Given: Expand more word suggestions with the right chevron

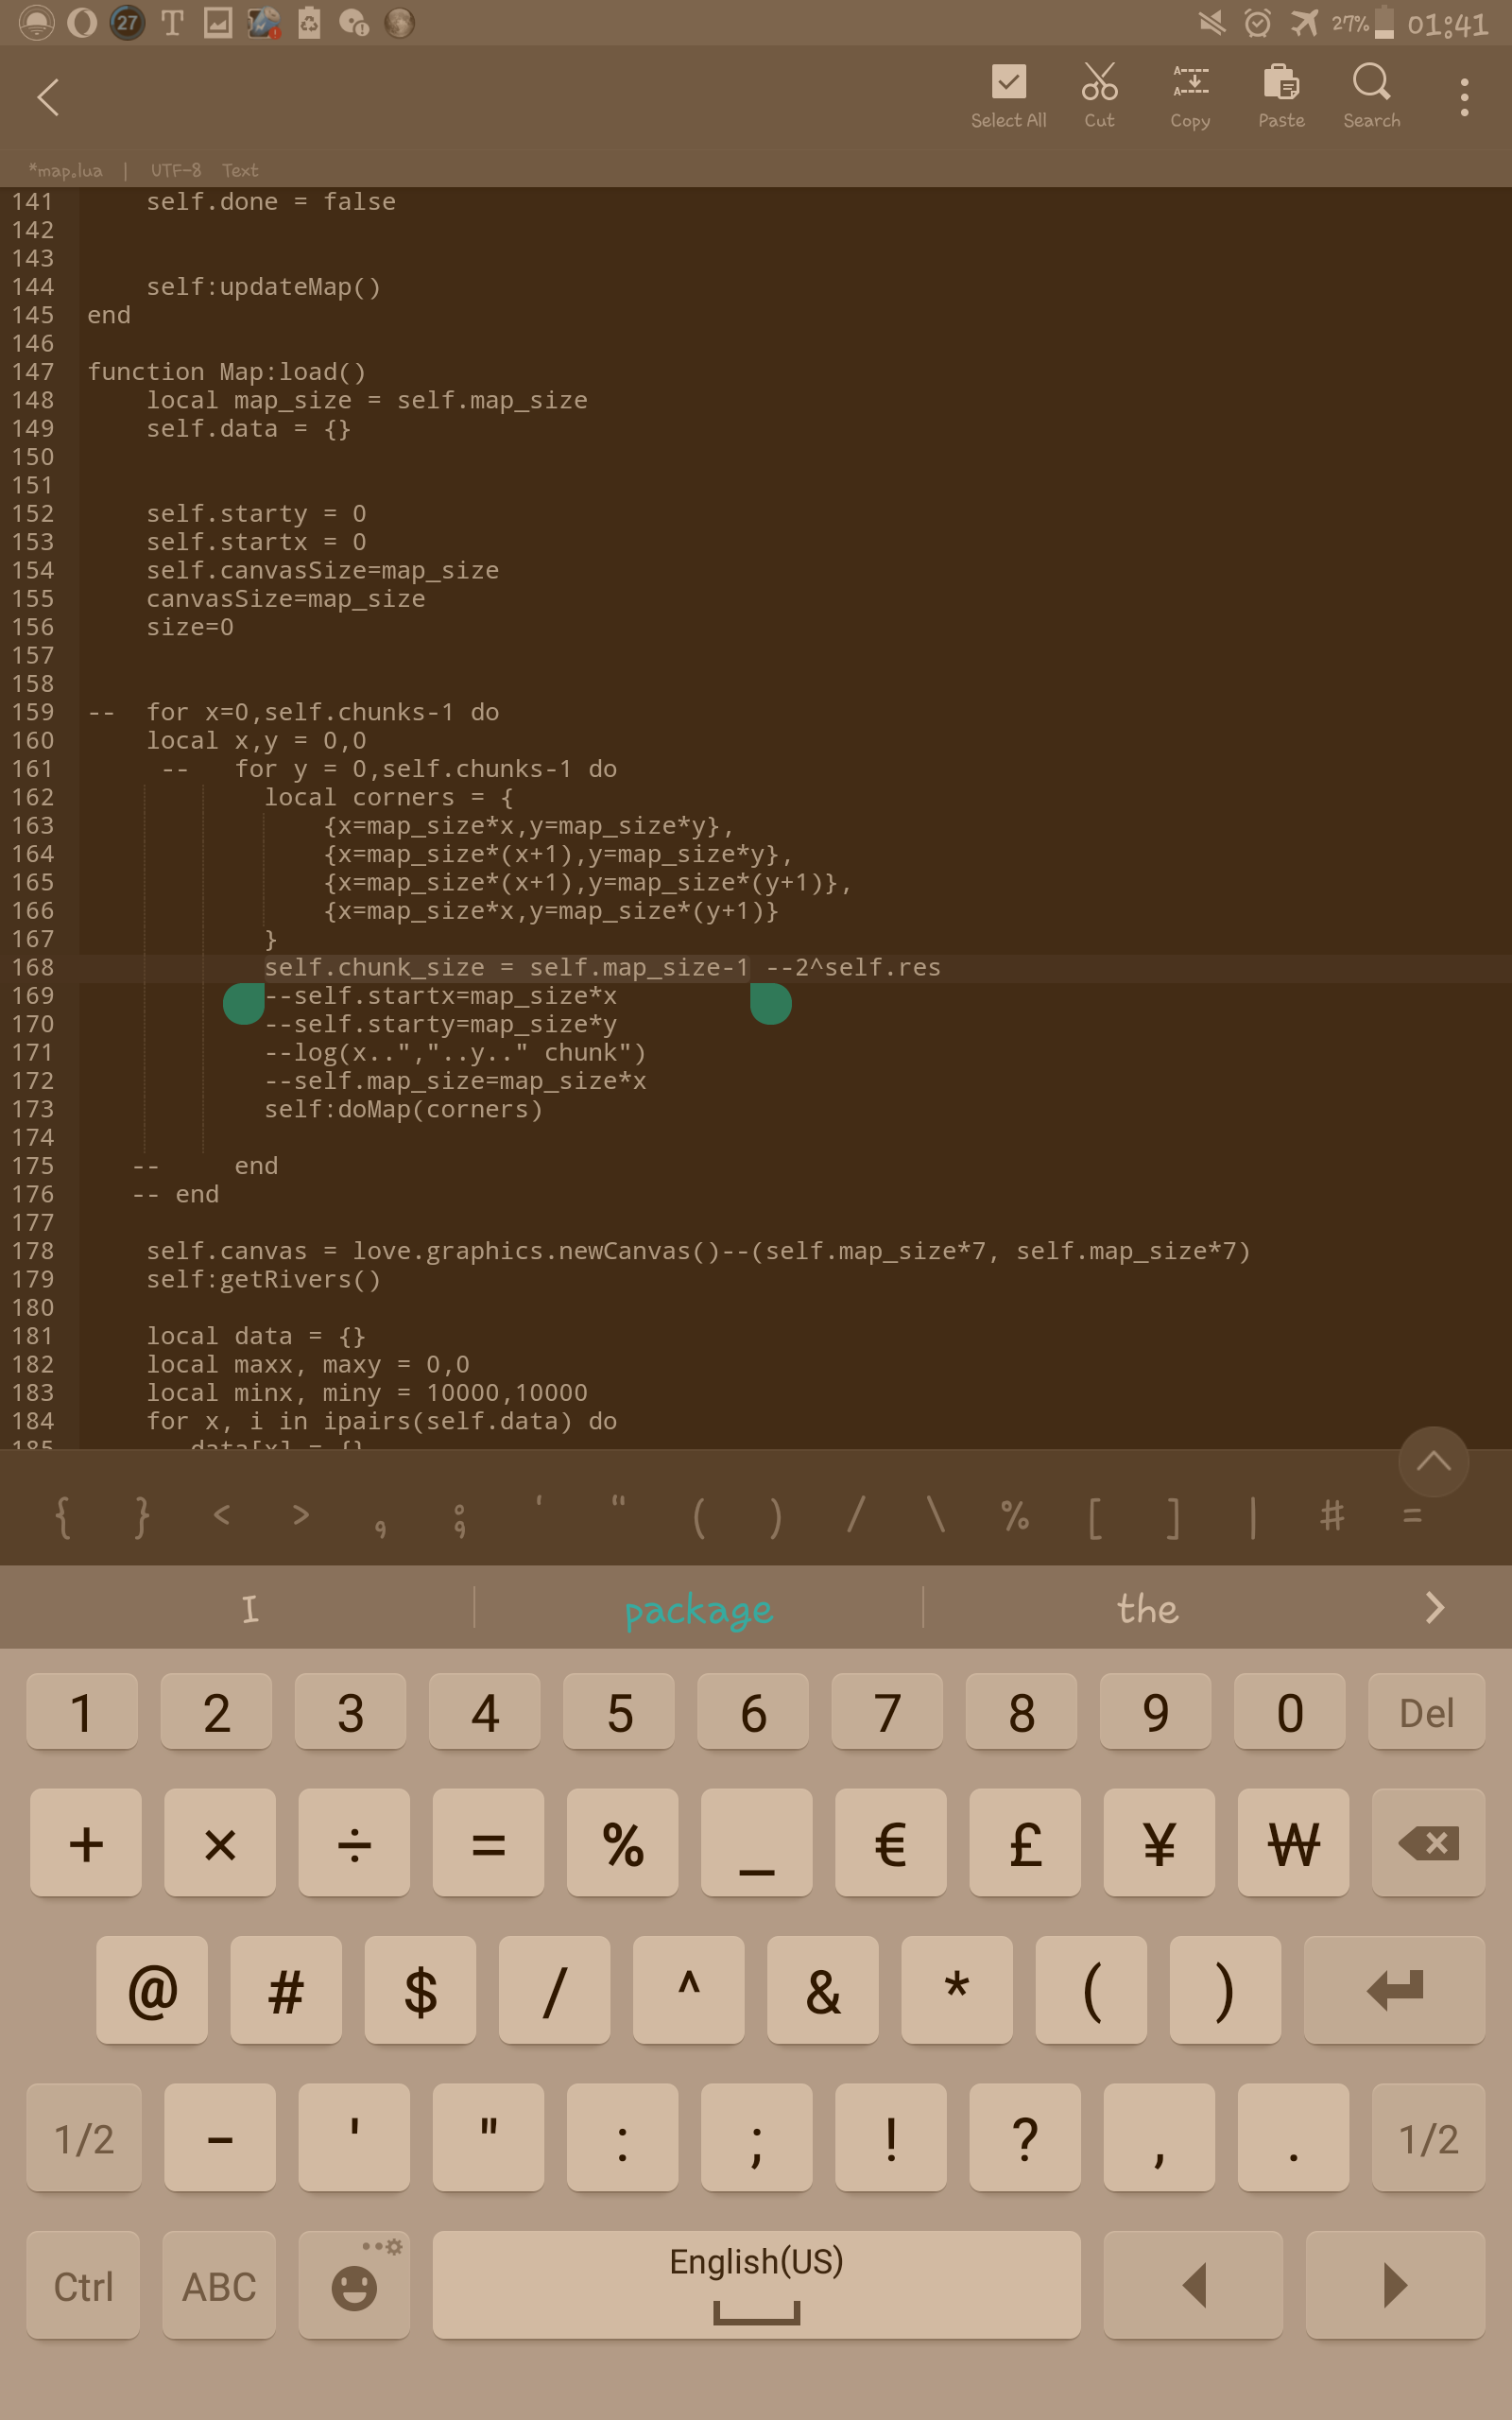Looking at the screenshot, I should pos(1434,1608).
